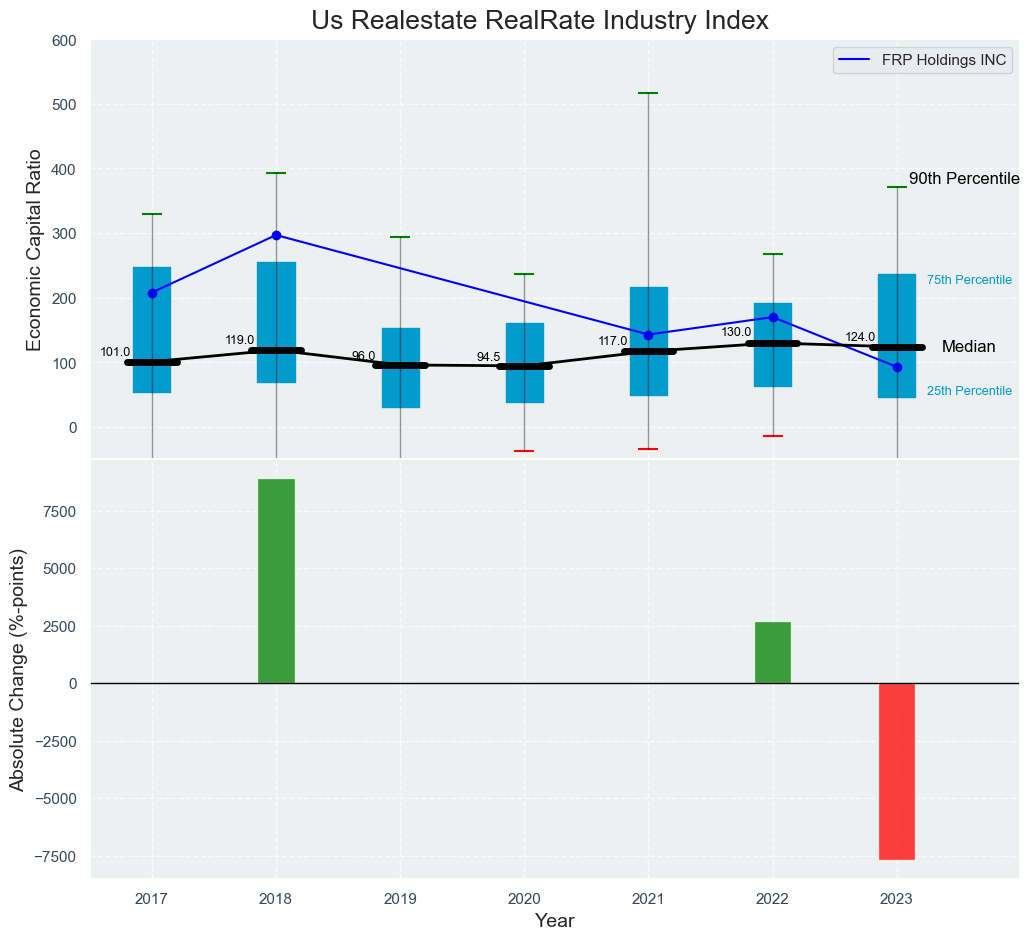Click the Median annotation text
The width and height of the screenshot is (1030, 940).
pos(968,347)
